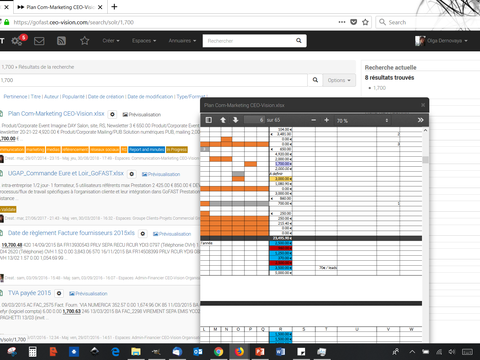Open the favorites star in dark navbar
The height and width of the screenshot is (360, 480).
tap(85, 41)
